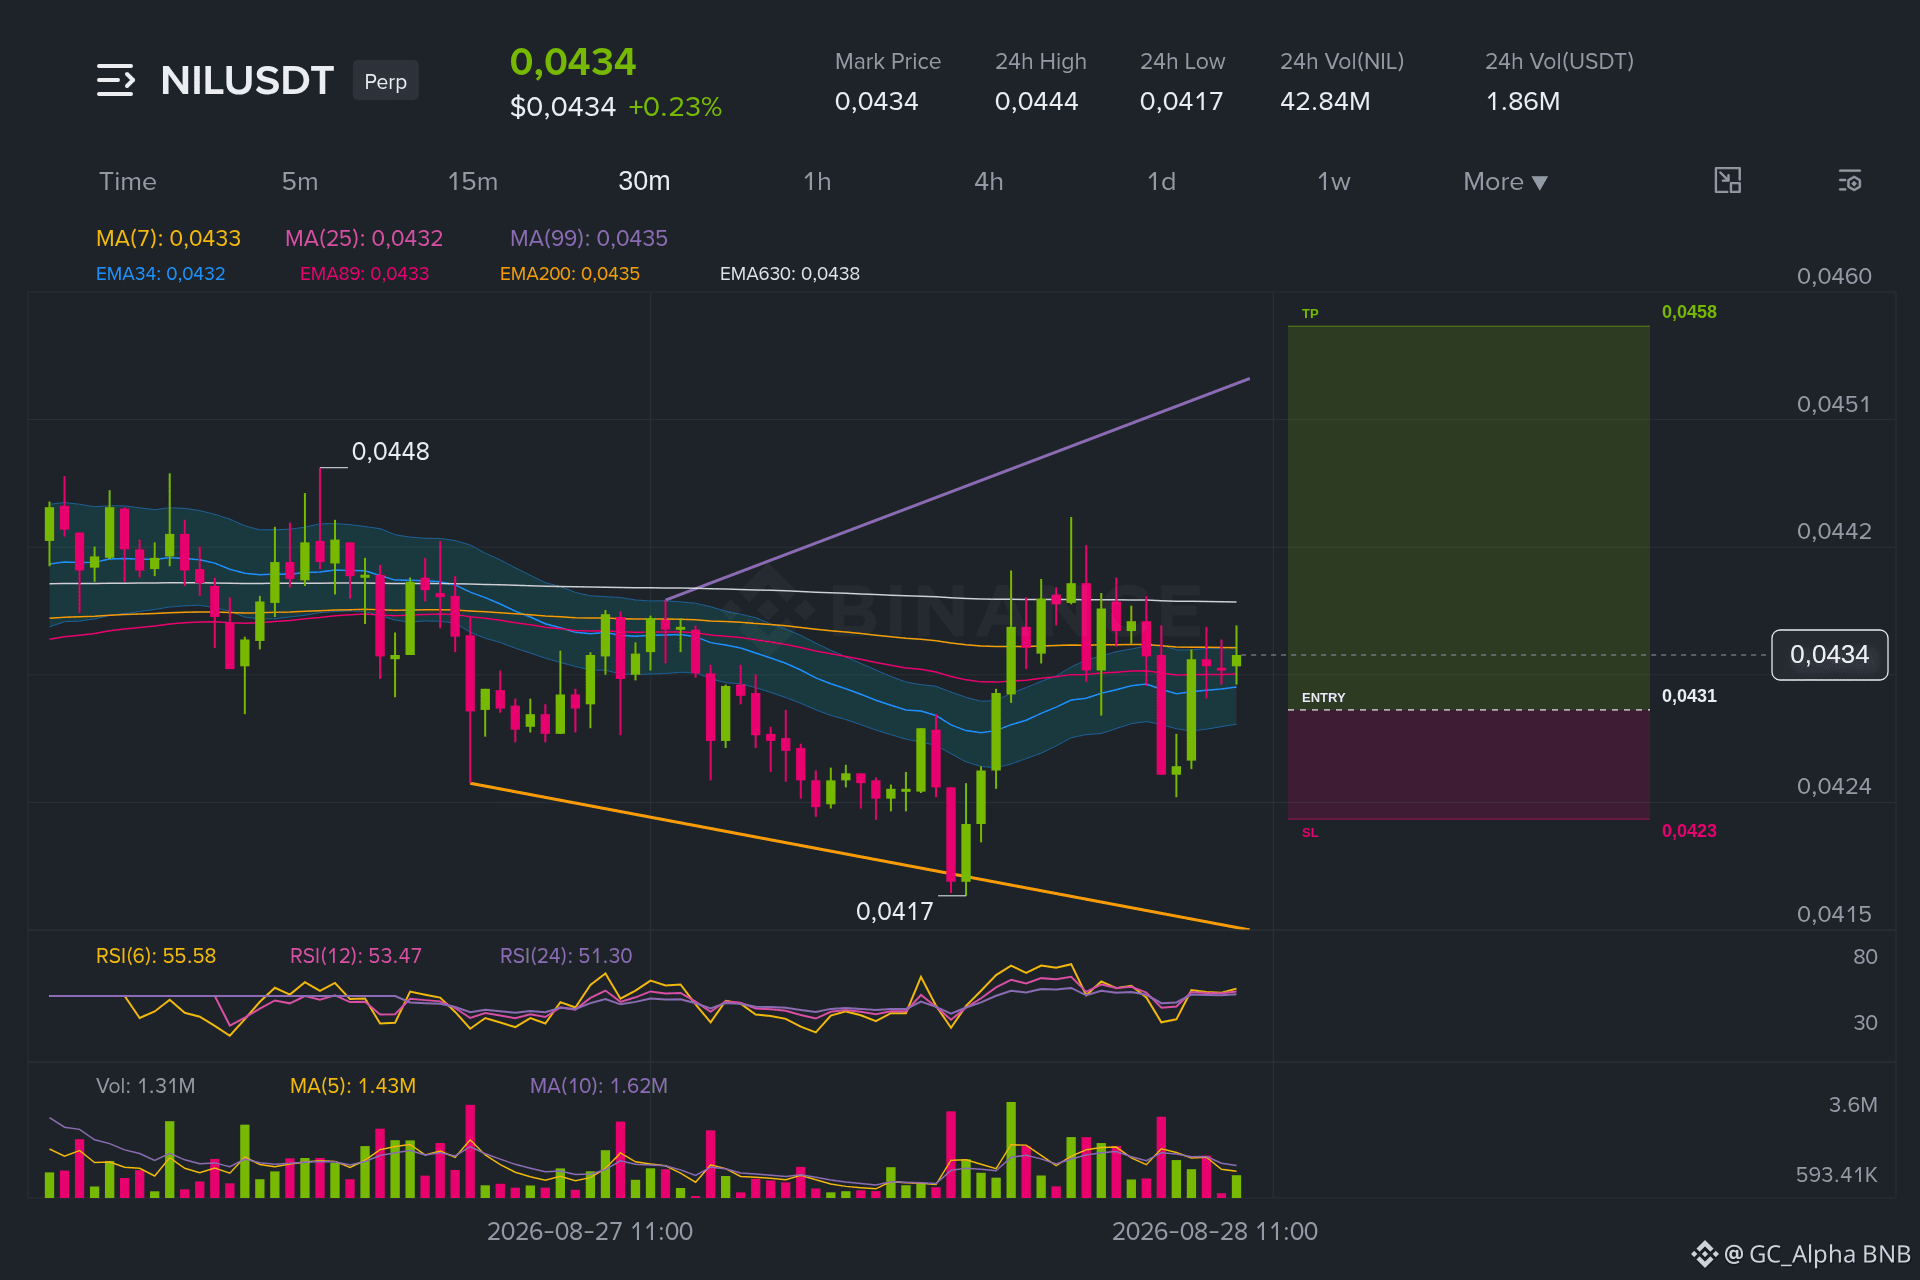Click the 24h Vol(USDT) value 1.86M
This screenshot has height=1280, width=1920.
click(1523, 101)
